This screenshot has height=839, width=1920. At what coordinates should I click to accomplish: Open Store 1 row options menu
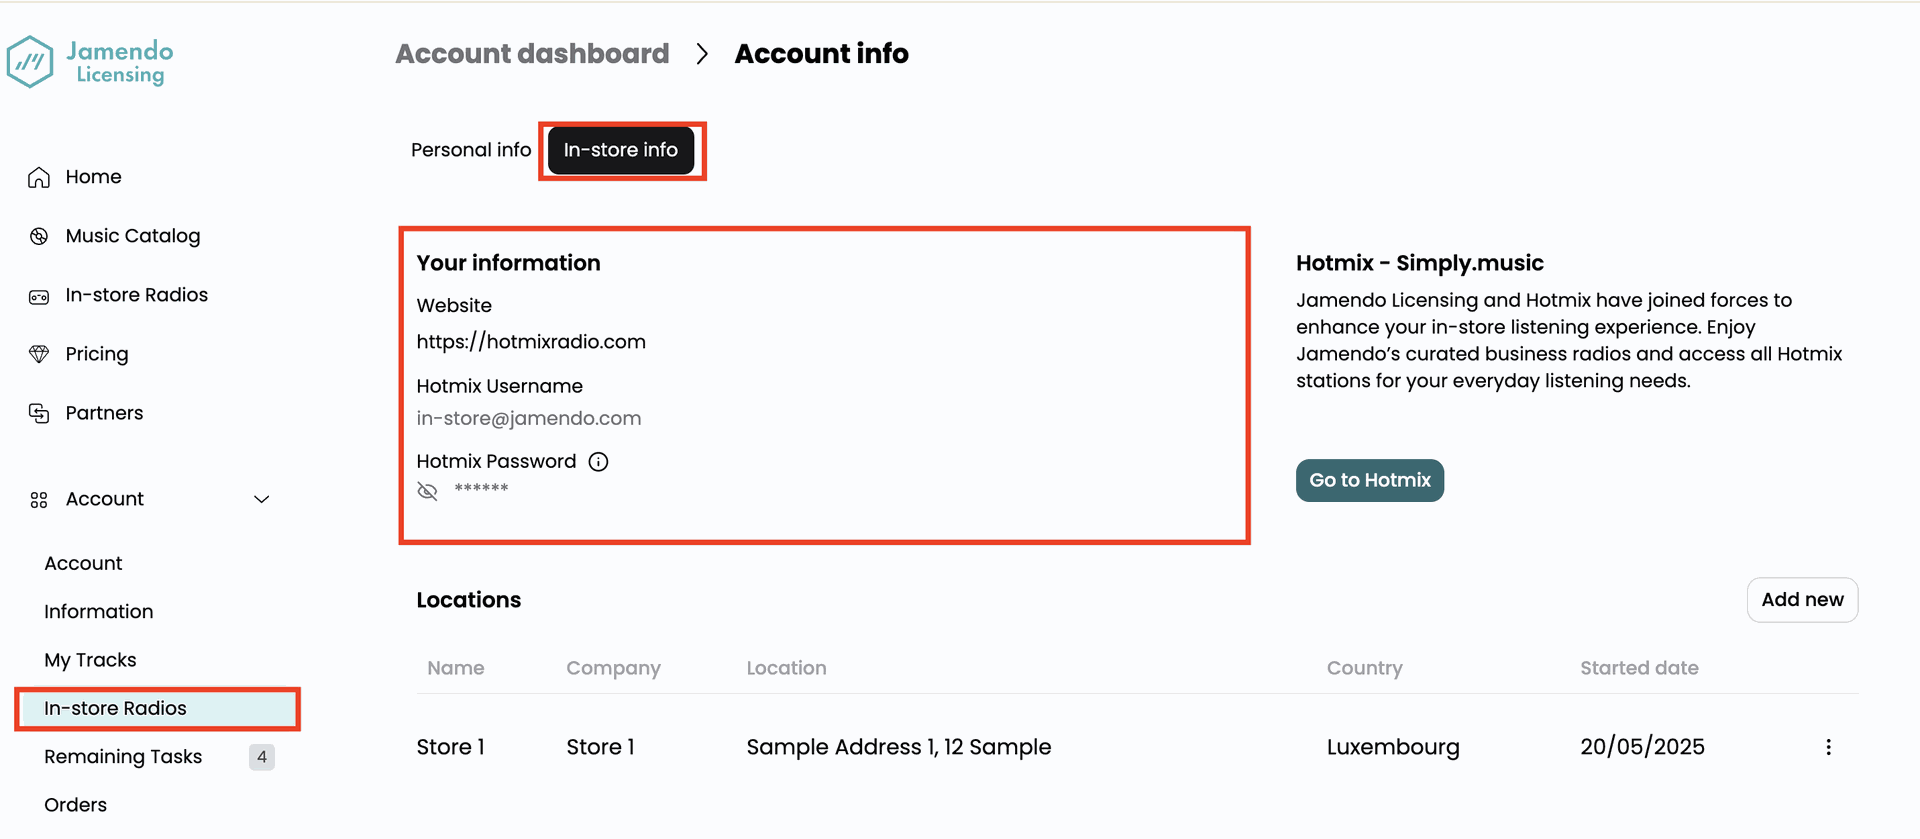pyautogui.click(x=1828, y=747)
